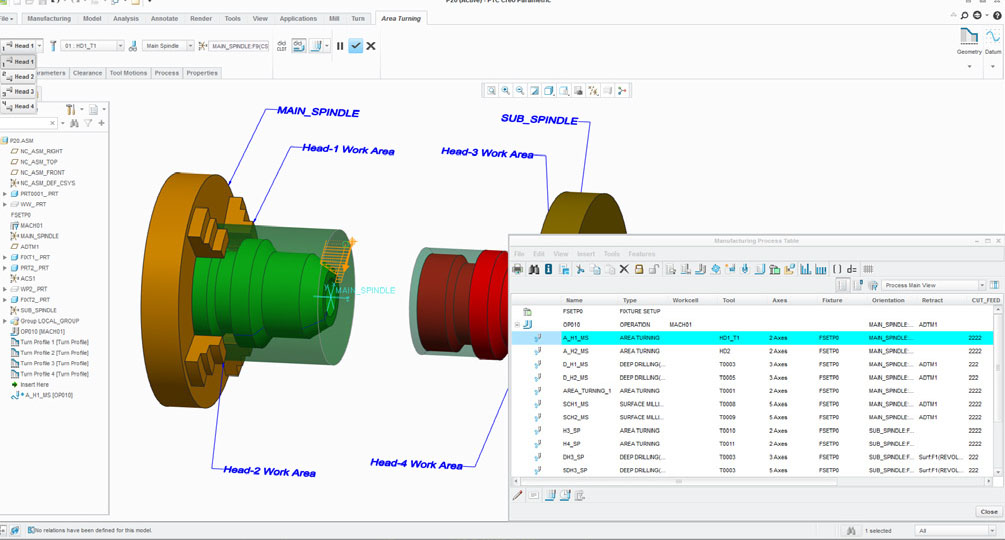The width and height of the screenshot is (1005, 540).
Task: Switch to the Mill ribbon tab
Action: pos(334,19)
